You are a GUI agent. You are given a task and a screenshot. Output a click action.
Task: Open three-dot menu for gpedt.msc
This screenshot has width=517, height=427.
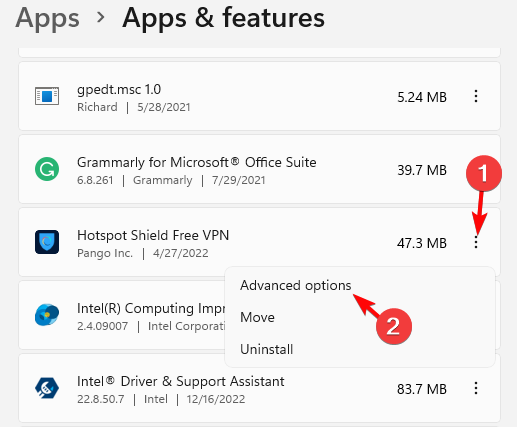(x=476, y=96)
